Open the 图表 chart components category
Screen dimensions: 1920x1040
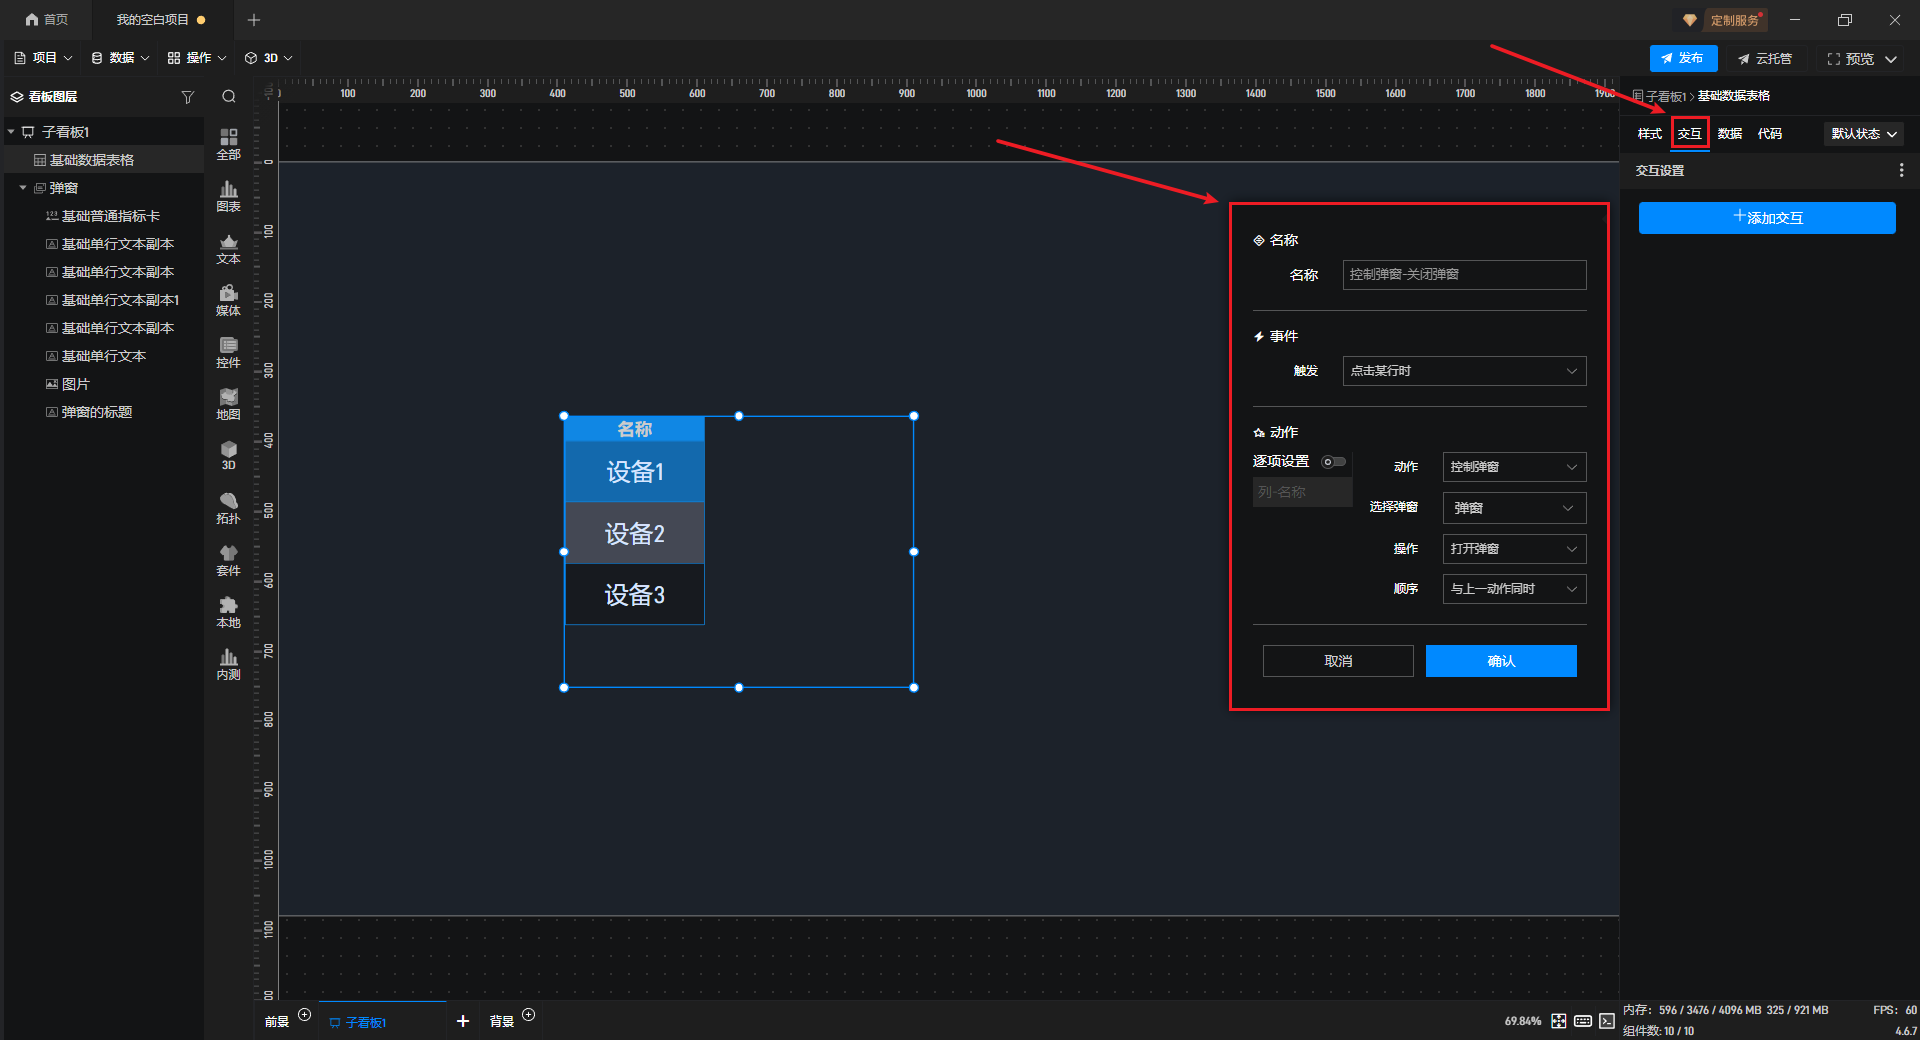(228, 195)
